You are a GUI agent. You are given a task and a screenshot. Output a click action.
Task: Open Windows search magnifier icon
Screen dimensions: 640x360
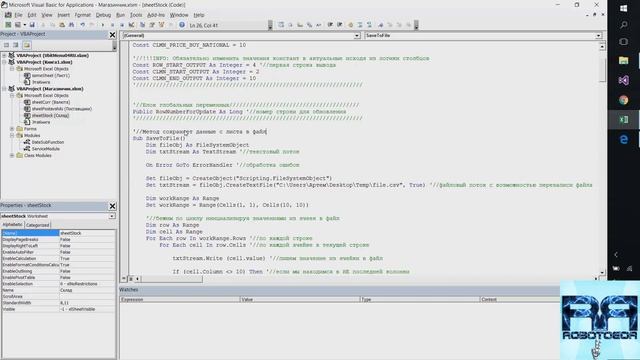[623, 25]
